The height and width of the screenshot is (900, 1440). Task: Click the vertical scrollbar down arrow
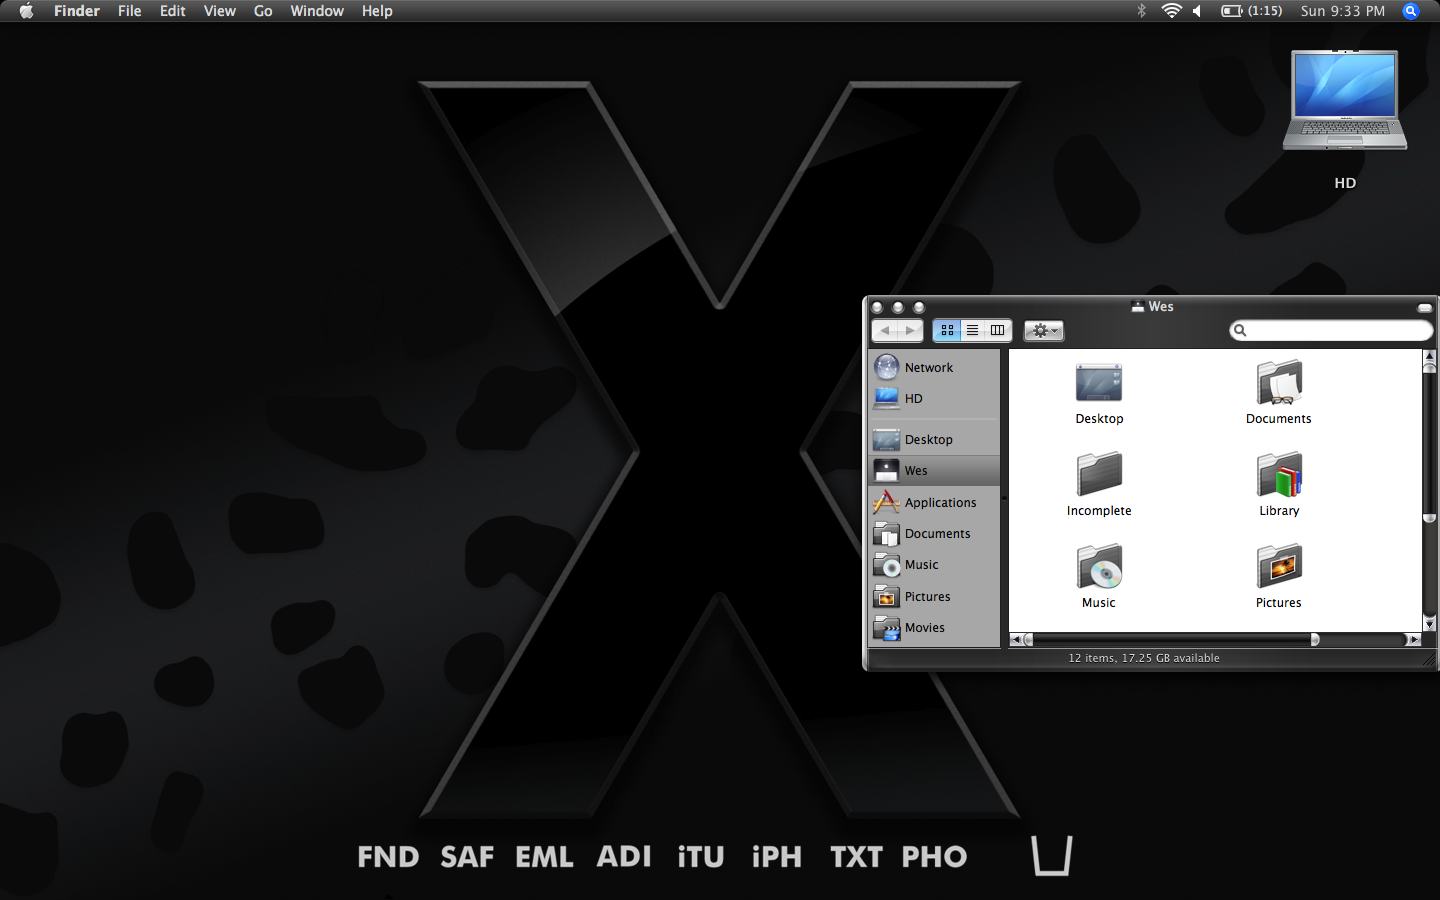(1429, 624)
